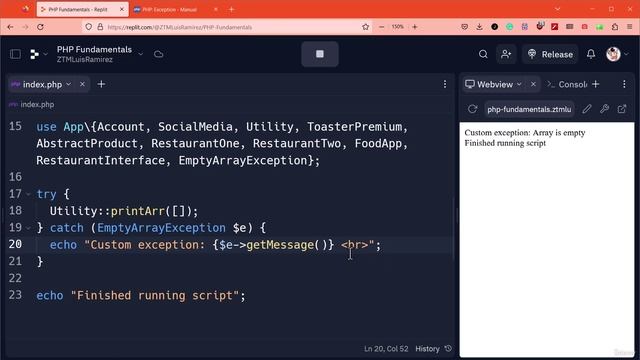
Task: Click the tracking protection shield icon
Action: (x=89, y=27)
